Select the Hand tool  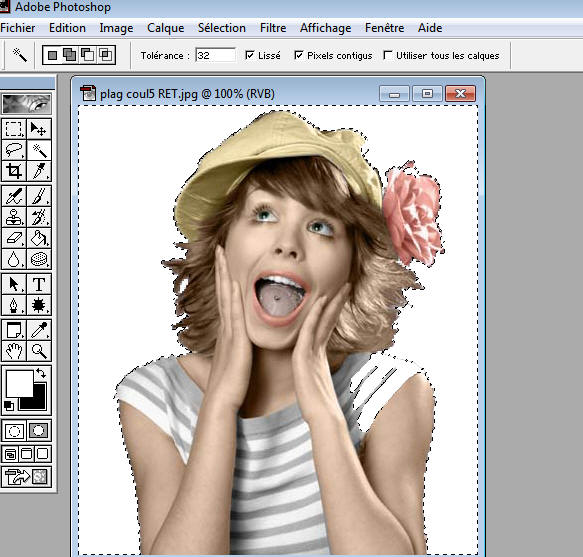tap(14, 351)
